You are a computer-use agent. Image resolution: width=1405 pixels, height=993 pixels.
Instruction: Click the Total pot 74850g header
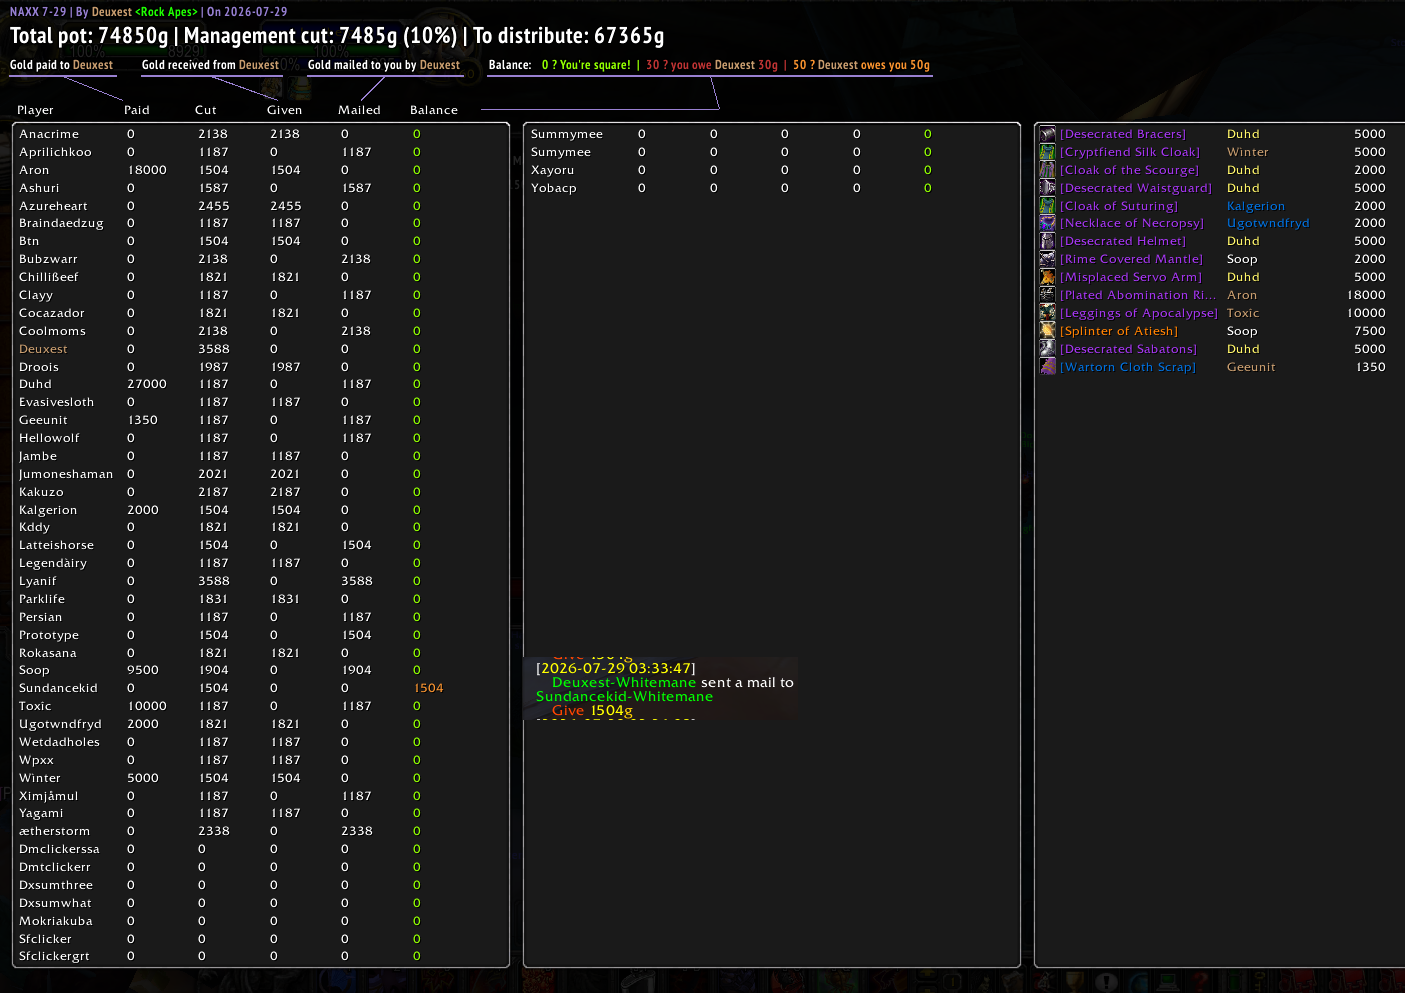pos(89,36)
